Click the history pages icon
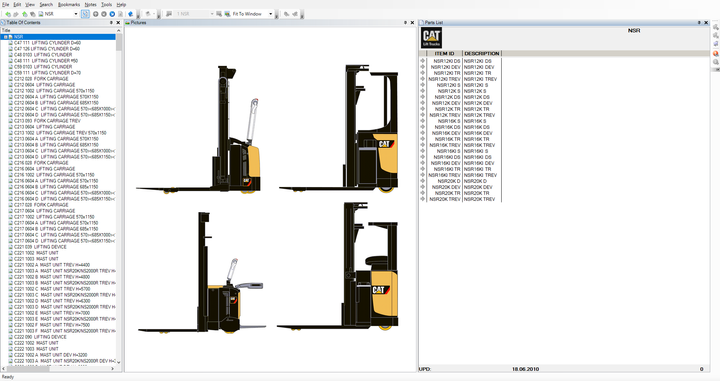 point(33,14)
